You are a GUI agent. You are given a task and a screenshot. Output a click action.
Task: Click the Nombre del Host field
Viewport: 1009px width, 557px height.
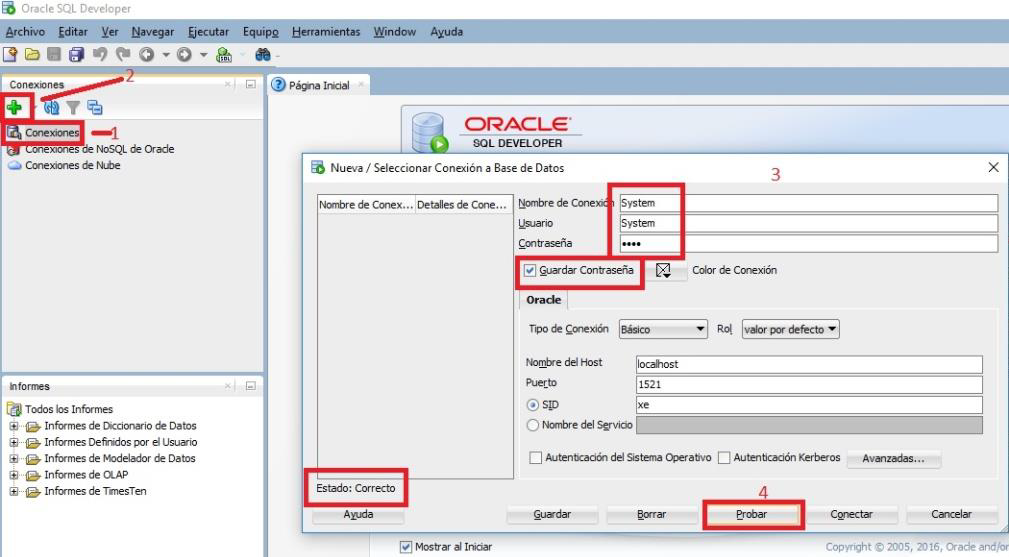(x=809, y=364)
